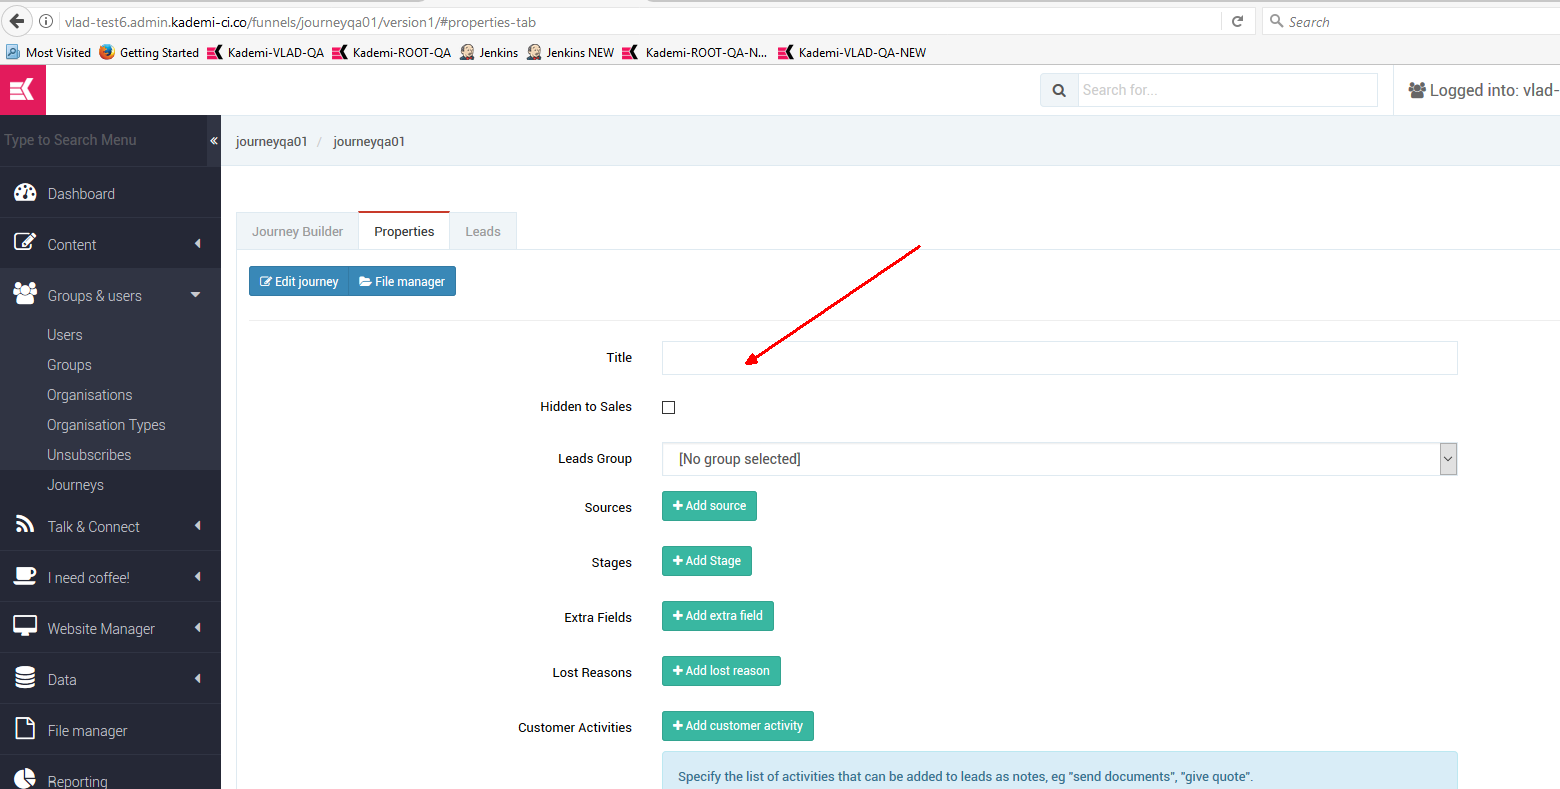Open Users in the sidebar
The image size is (1560, 789).
coord(65,335)
